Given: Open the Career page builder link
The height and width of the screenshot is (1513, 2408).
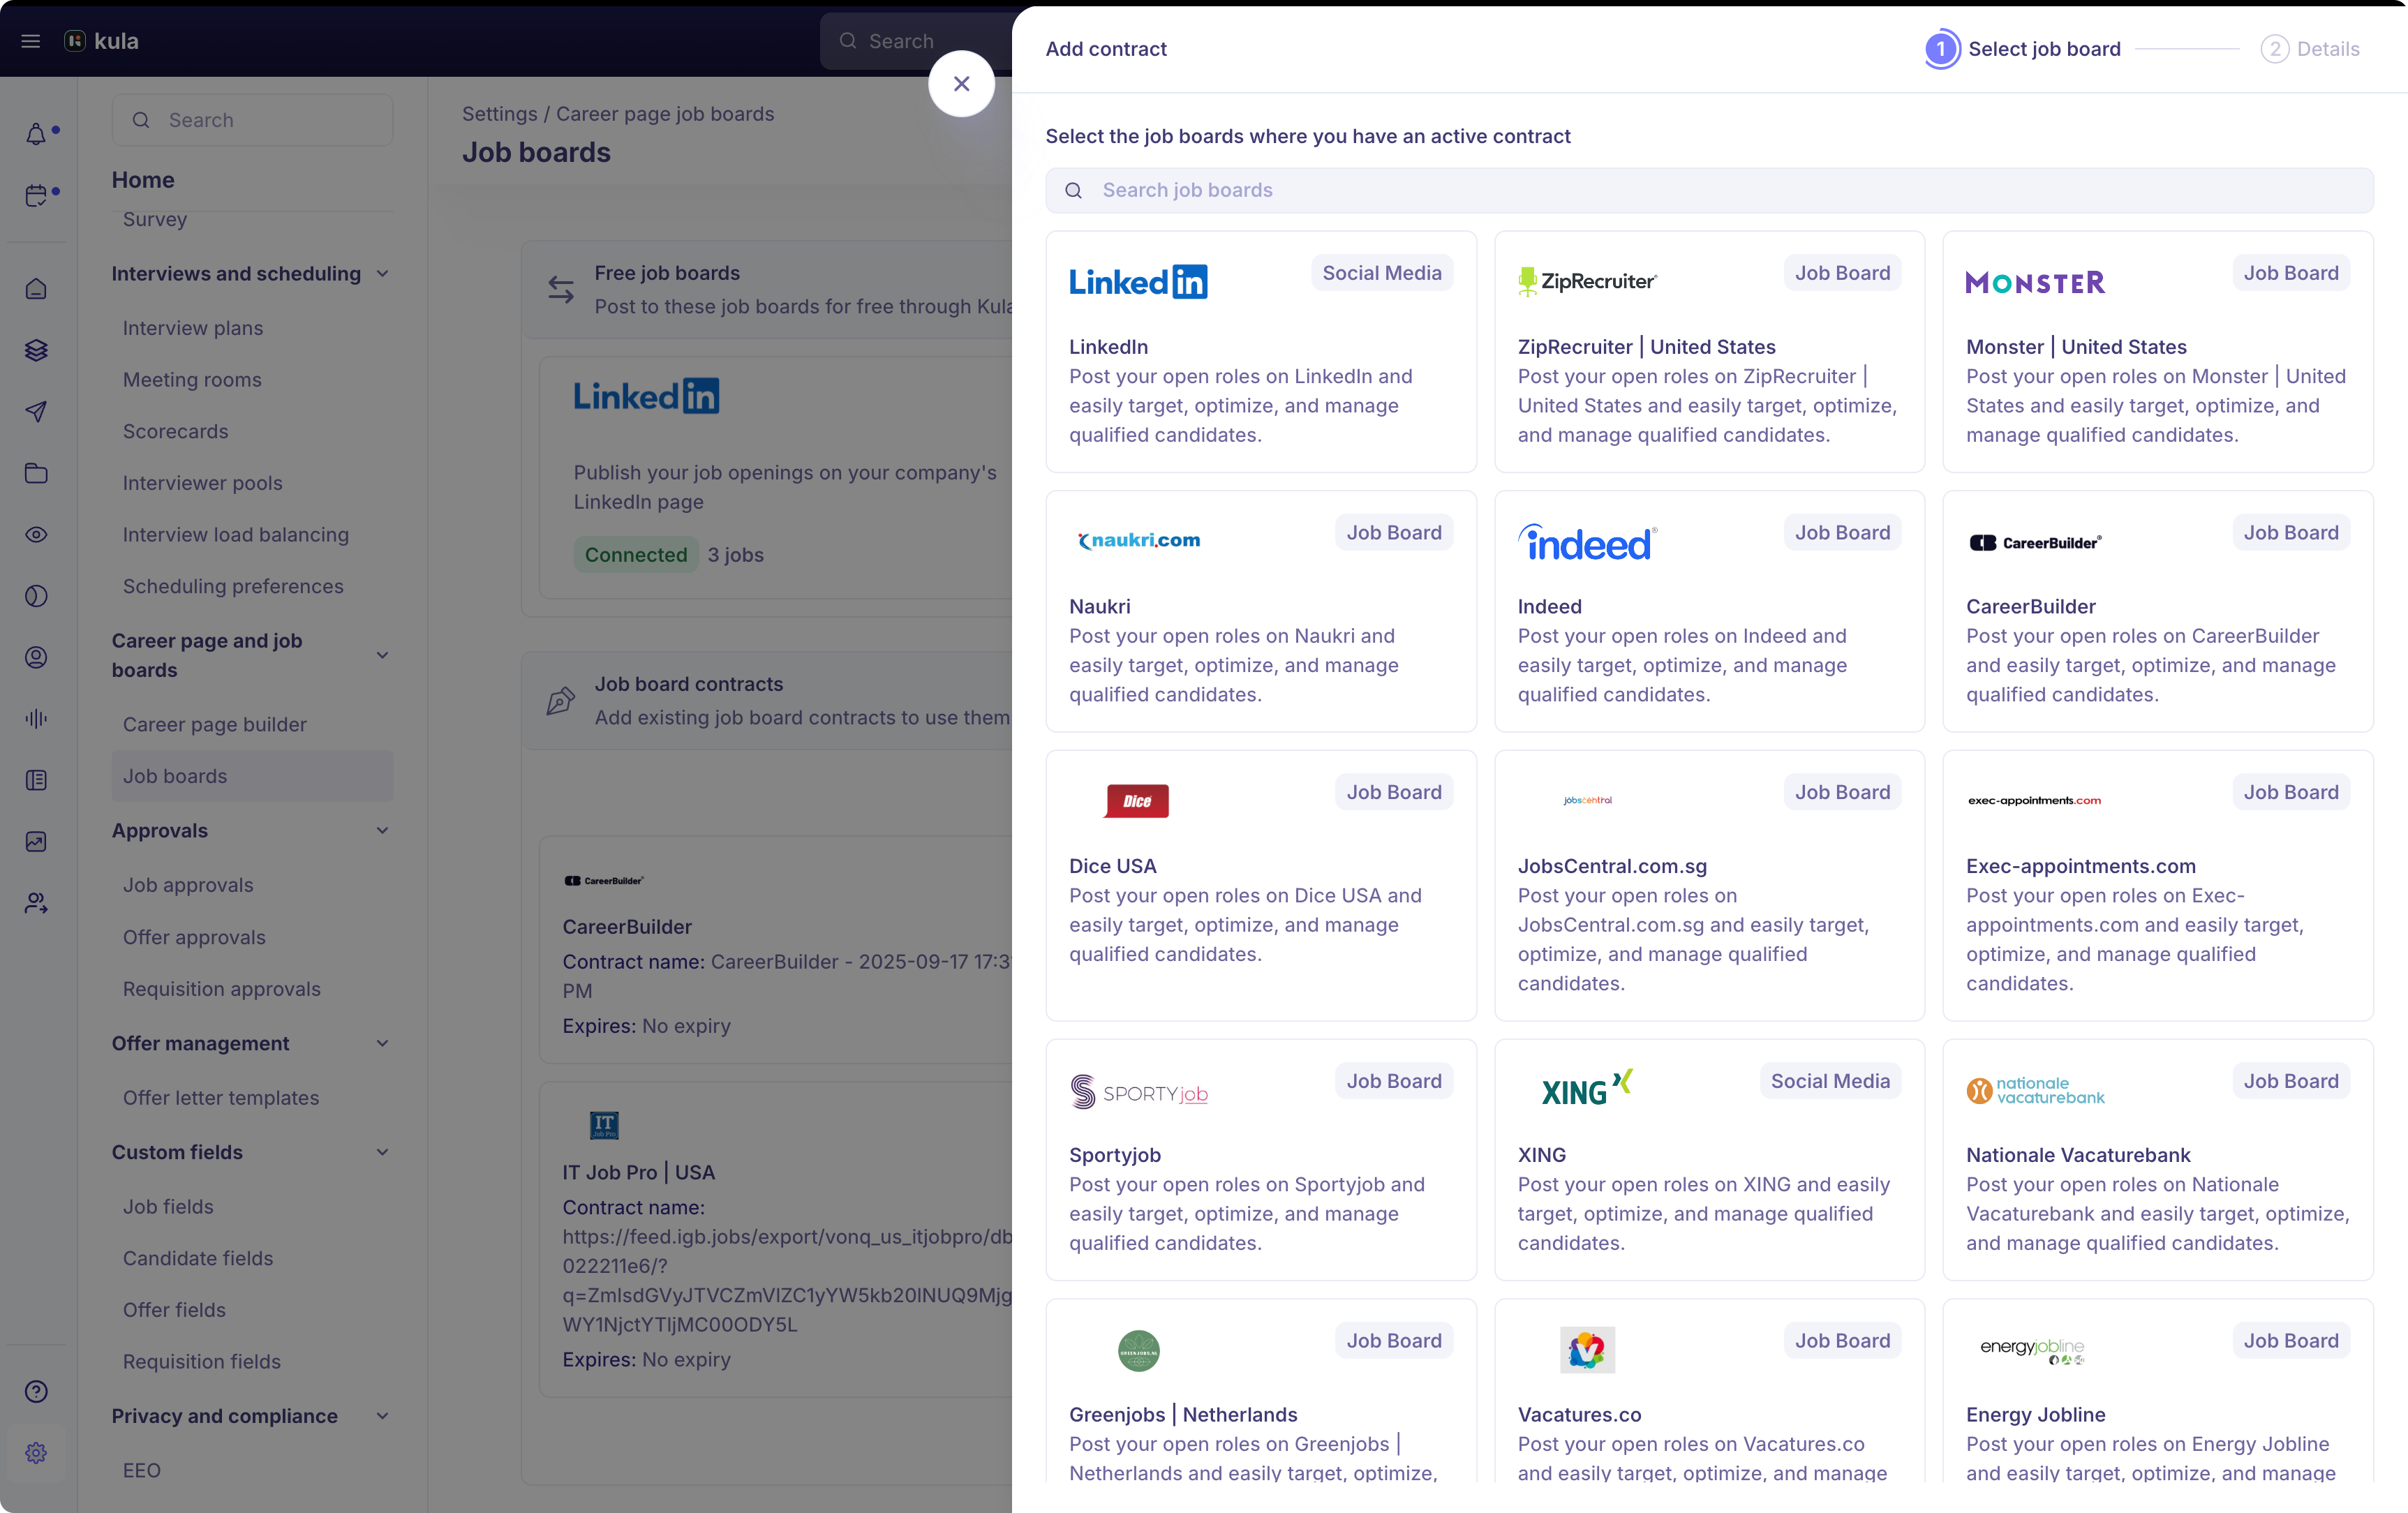Looking at the screenshot, I should pyautogui.click(x=214, y=723).
